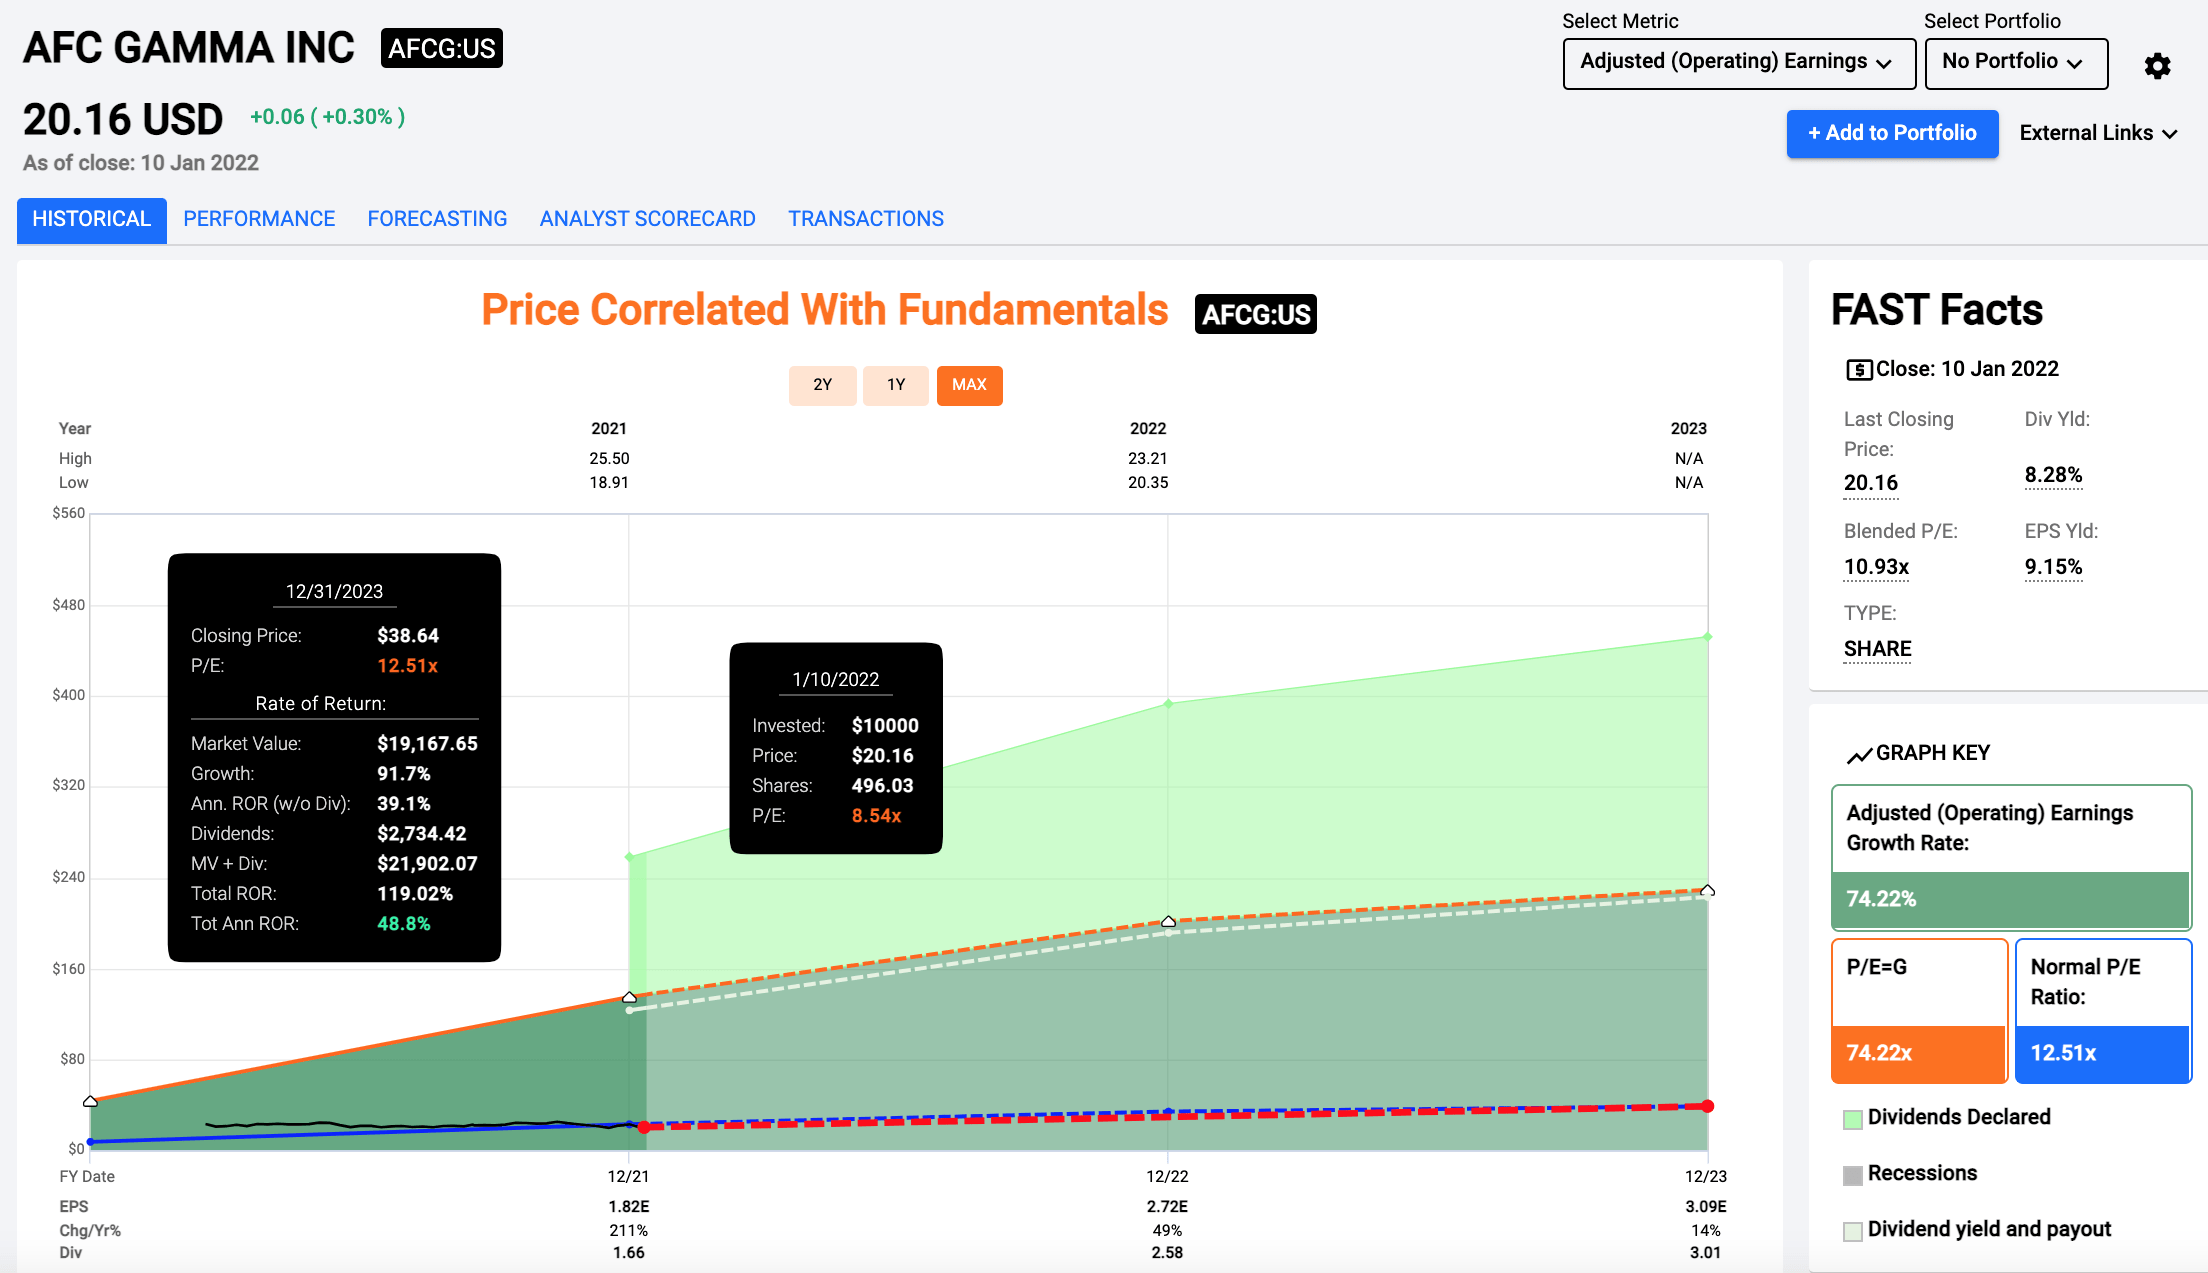Click the AFCG:US ticker badge beside company name
This screenshot has height=1273, width=2208.
pos(441,48)
